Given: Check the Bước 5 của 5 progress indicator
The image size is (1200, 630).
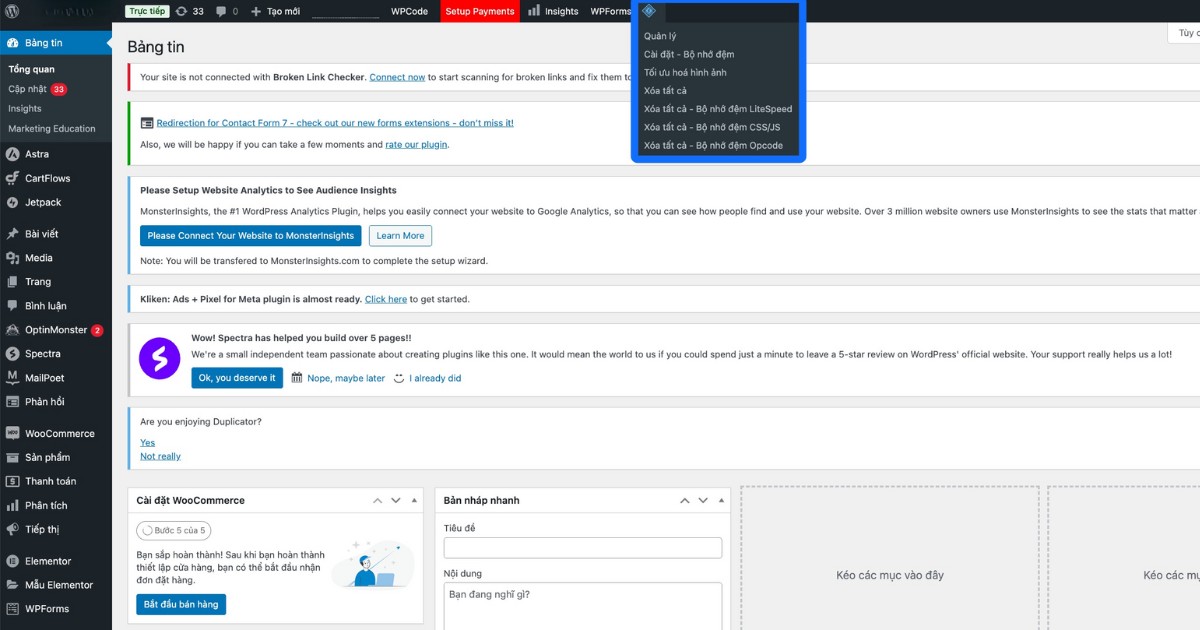Looking at the screenshot, I should point(173,530).
